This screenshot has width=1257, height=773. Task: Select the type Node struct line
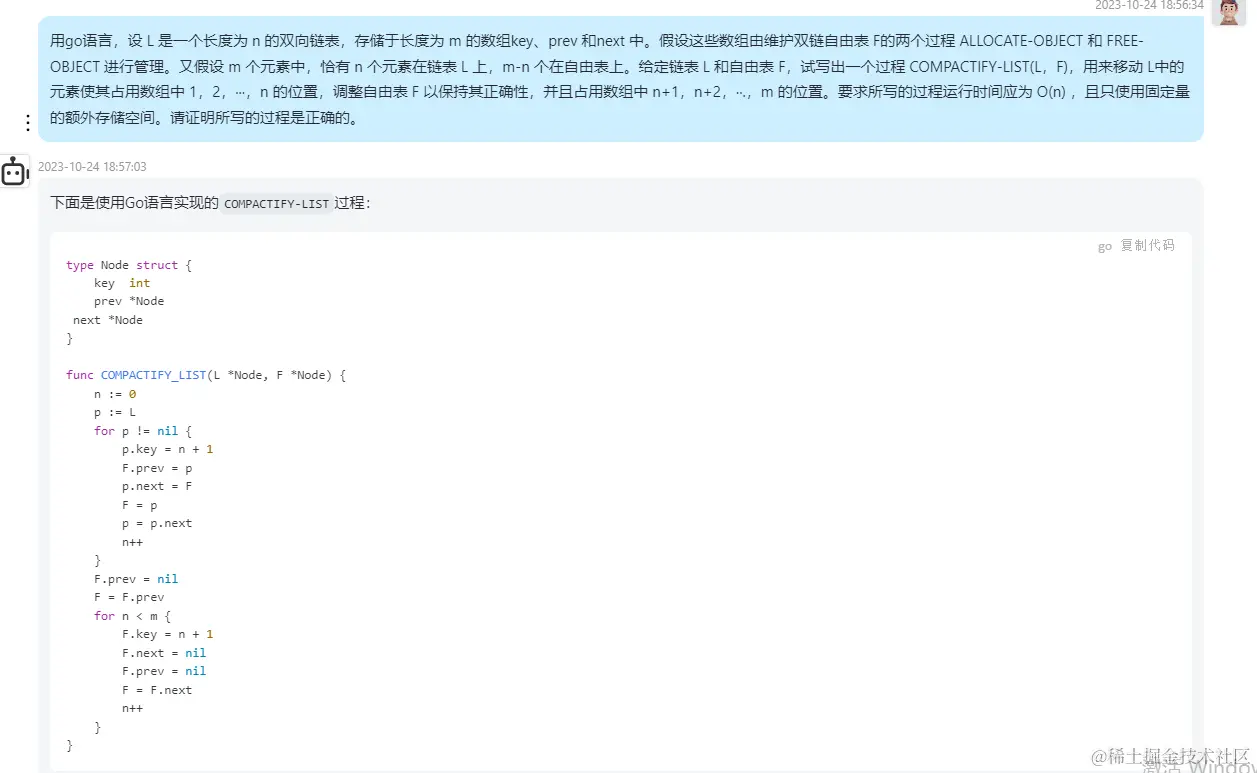tap(124, 264)
